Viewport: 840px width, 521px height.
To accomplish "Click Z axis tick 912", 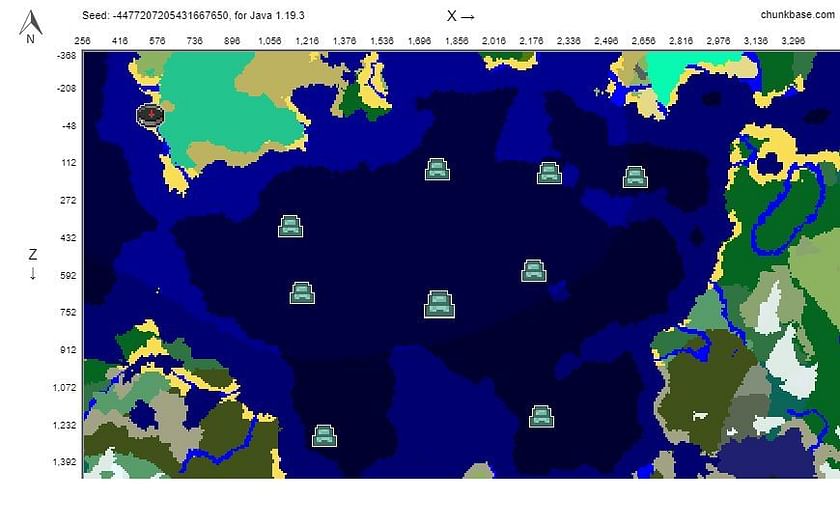I will 69,350.
